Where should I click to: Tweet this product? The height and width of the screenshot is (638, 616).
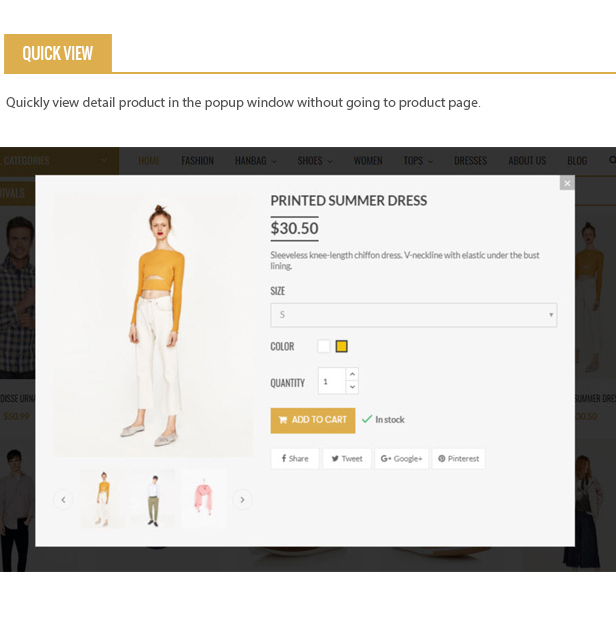[x=347, y=459]
